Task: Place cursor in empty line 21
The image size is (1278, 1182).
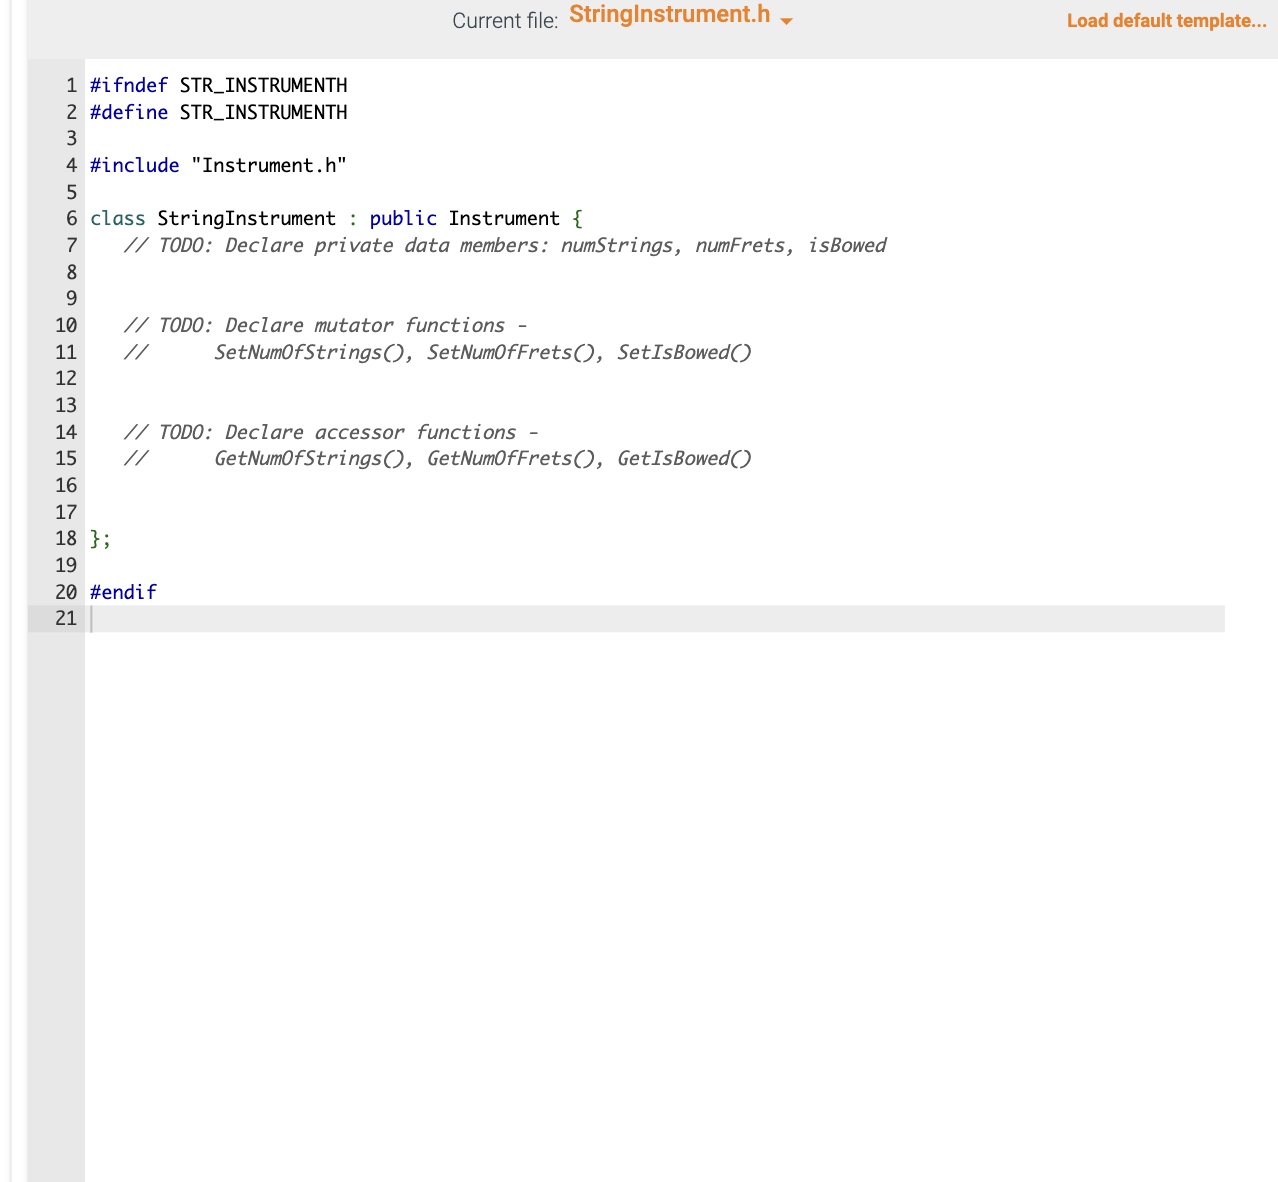Action: (655, 618)
